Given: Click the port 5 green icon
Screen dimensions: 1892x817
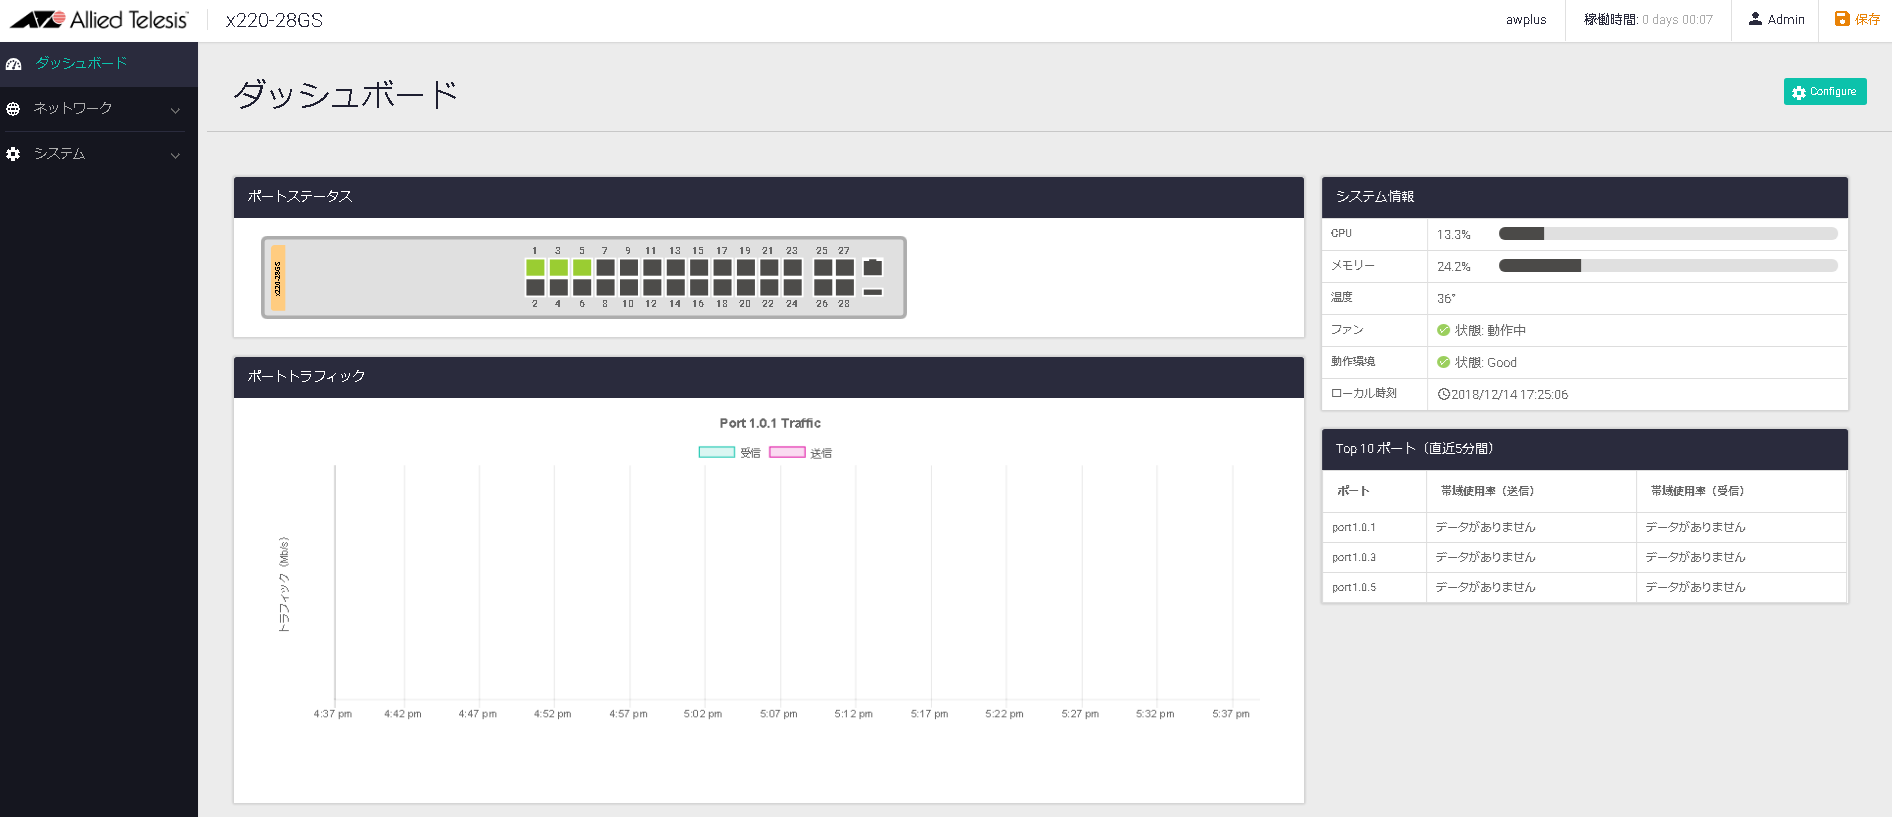Looking at the screenshot, I should [x=582, y=268].
